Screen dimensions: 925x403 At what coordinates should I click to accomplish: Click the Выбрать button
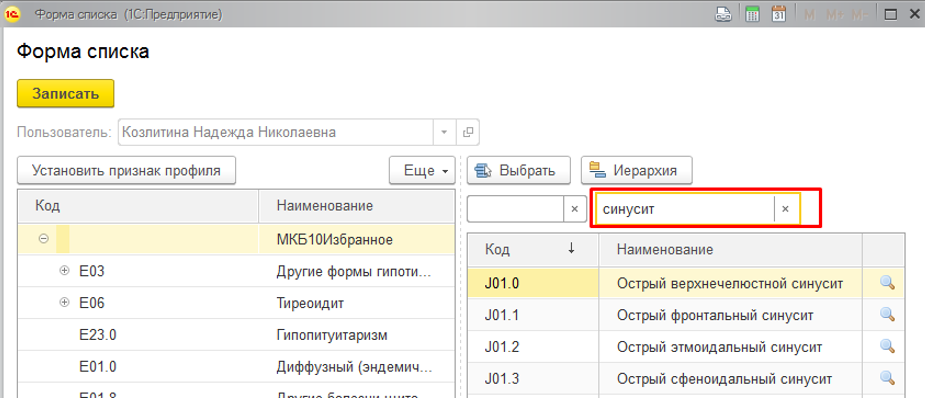pos(518,170)
